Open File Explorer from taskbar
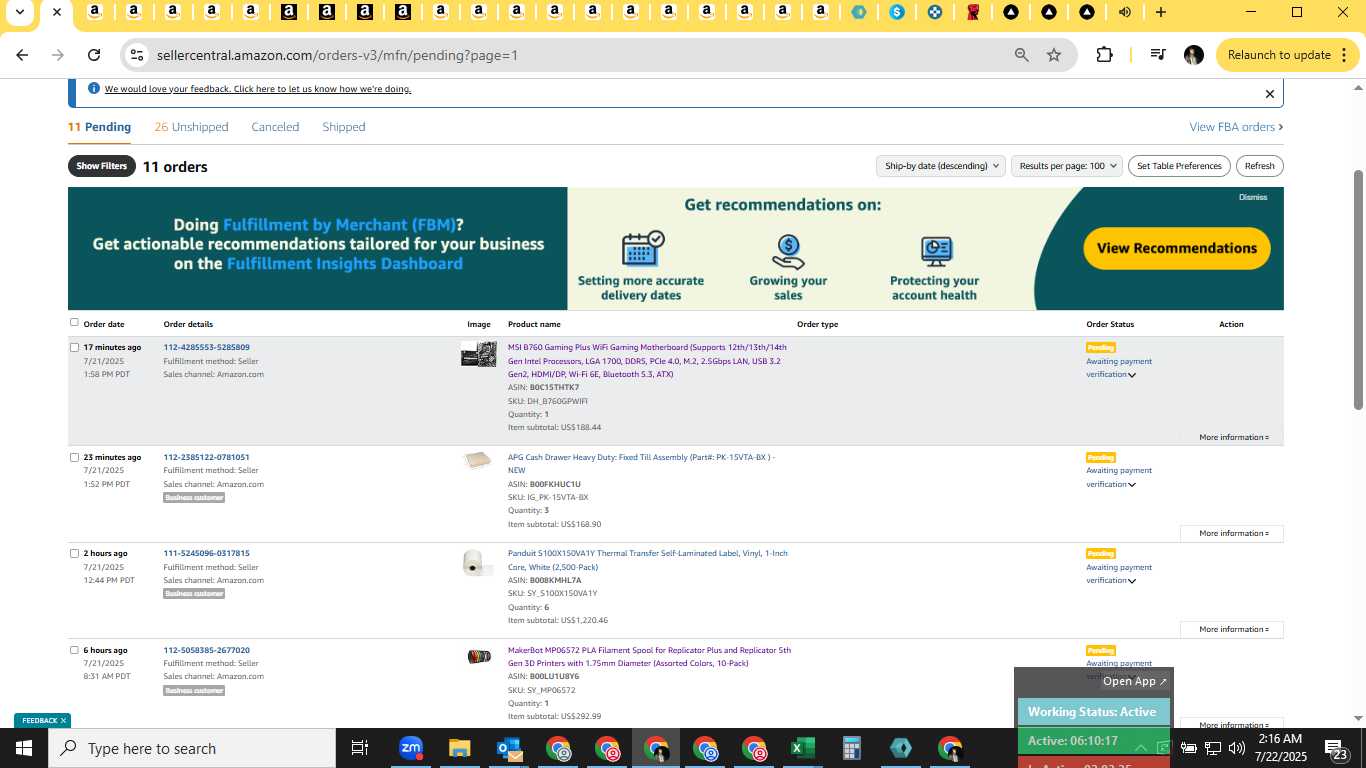 pos(459,748)
